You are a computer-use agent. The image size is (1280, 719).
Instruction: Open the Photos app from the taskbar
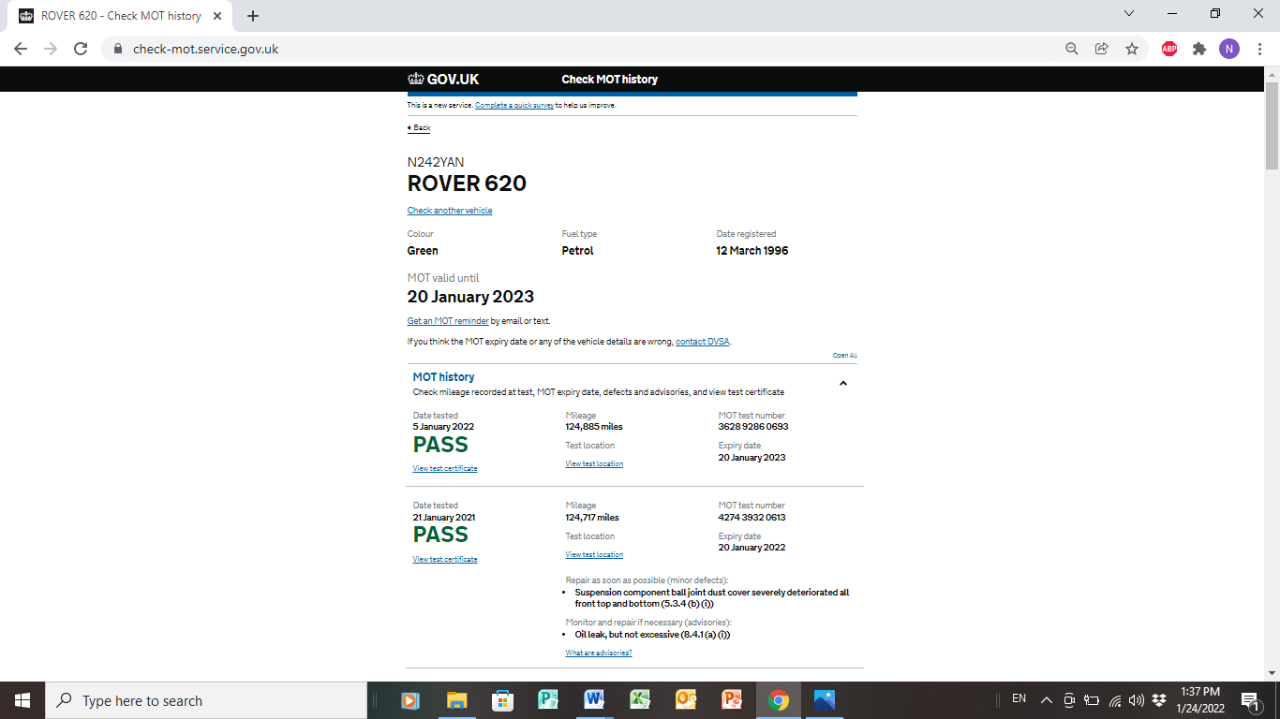tap(824, 700)
